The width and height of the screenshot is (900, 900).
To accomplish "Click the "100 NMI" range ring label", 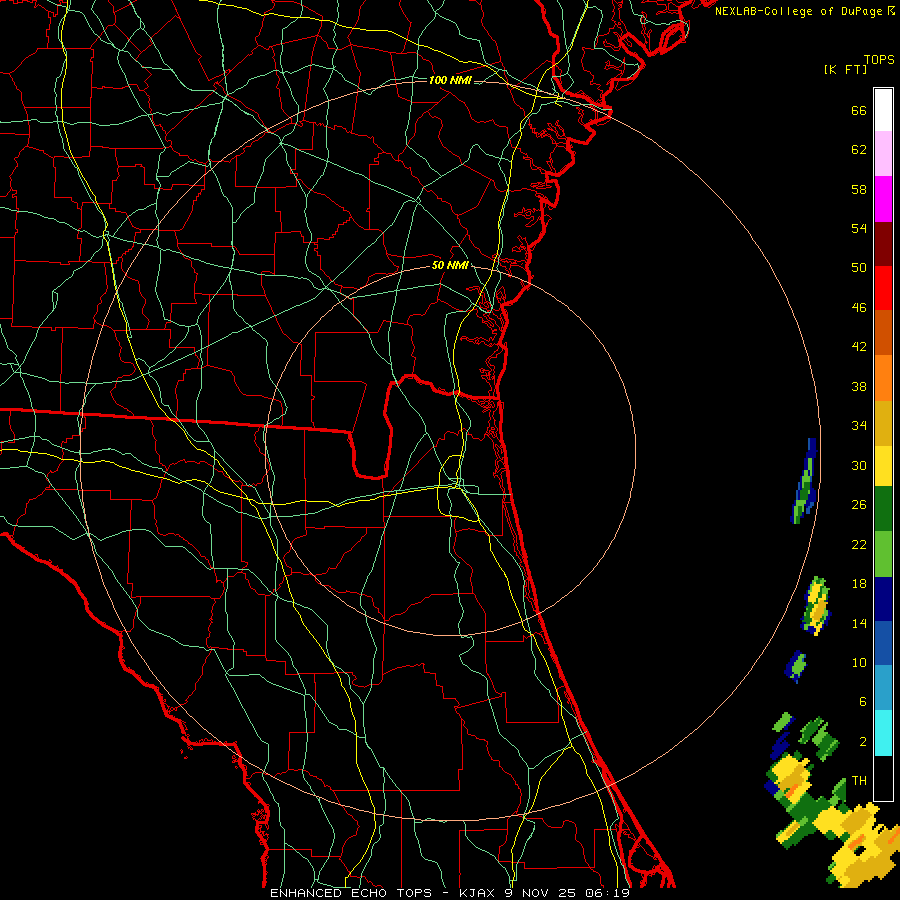I will [450, 80].
